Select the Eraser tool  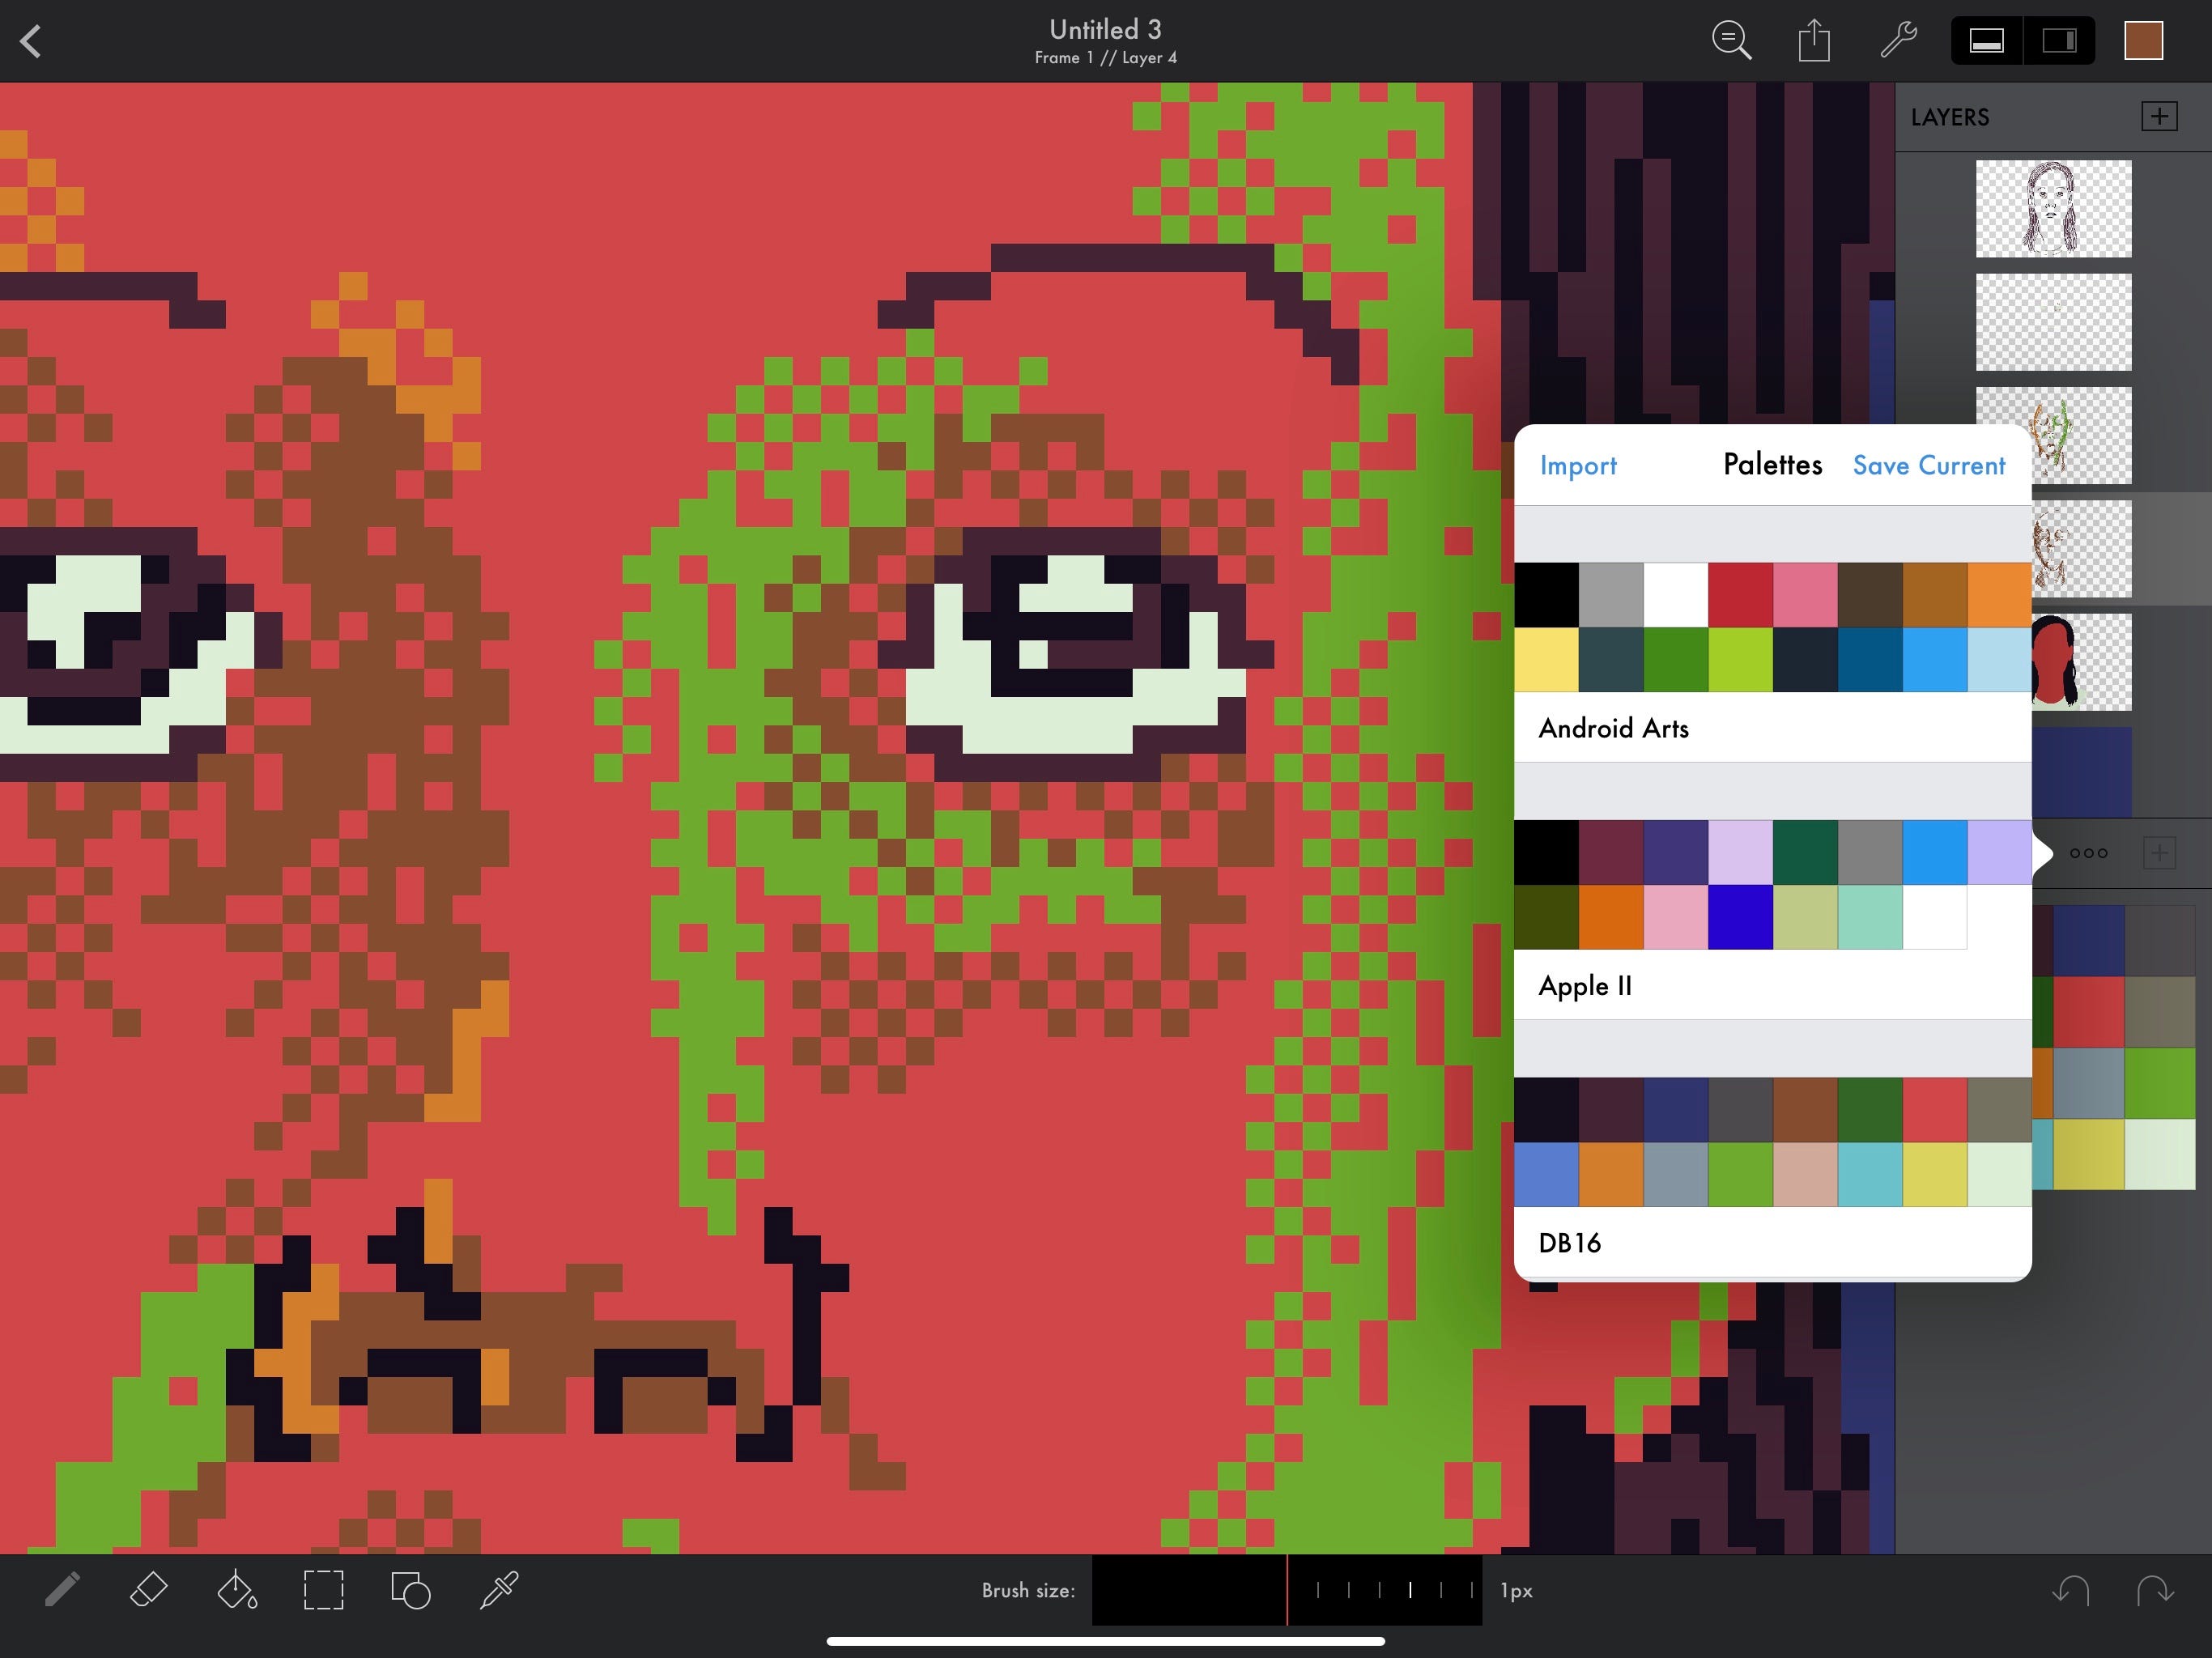click(149, 1589)
